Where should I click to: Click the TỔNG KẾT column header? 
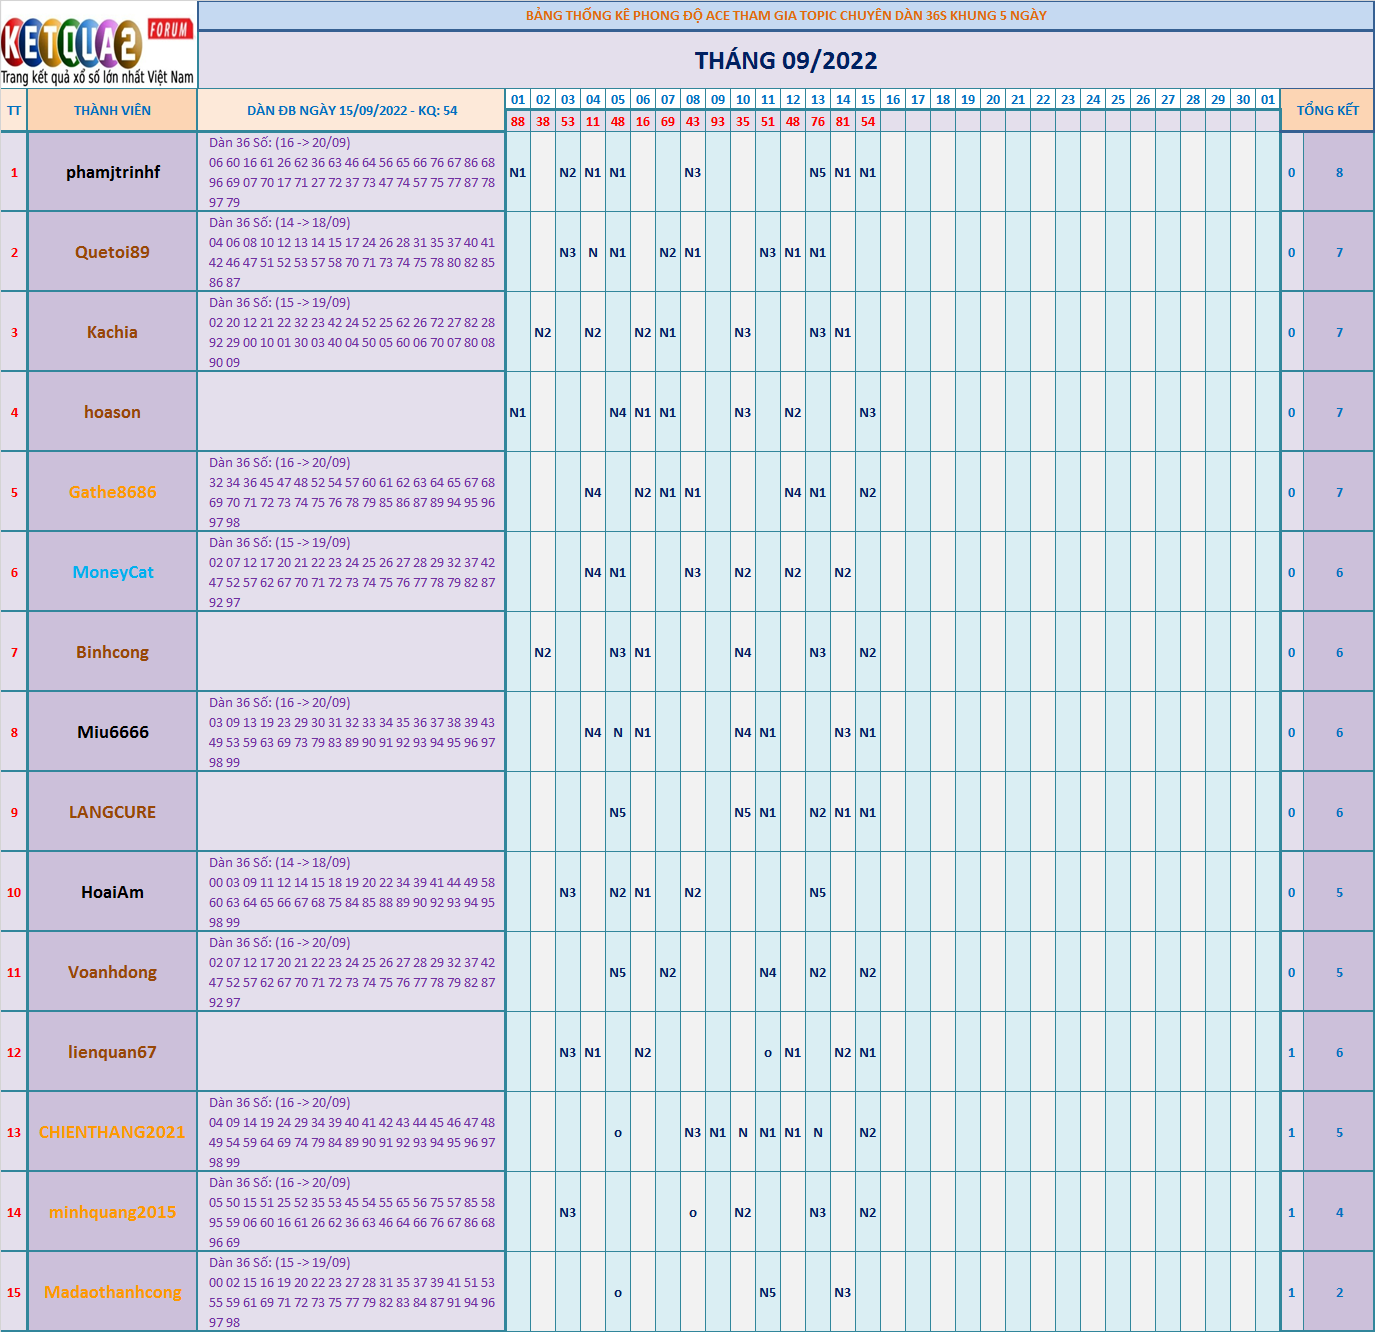click(x=1327, y=110)
